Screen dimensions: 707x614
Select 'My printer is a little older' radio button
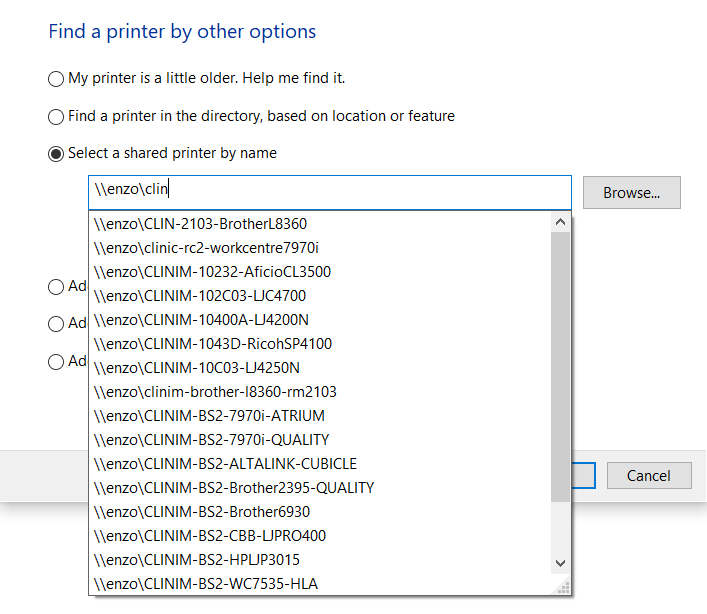tap(56, 79)
